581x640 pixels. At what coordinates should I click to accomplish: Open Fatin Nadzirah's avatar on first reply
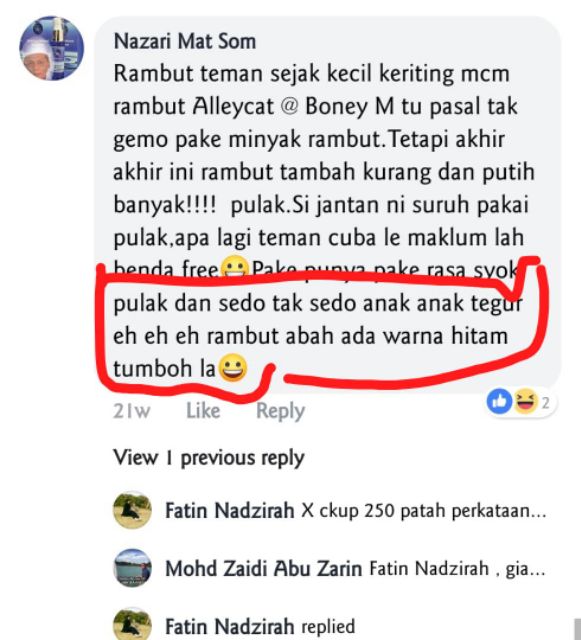(132, 510)
